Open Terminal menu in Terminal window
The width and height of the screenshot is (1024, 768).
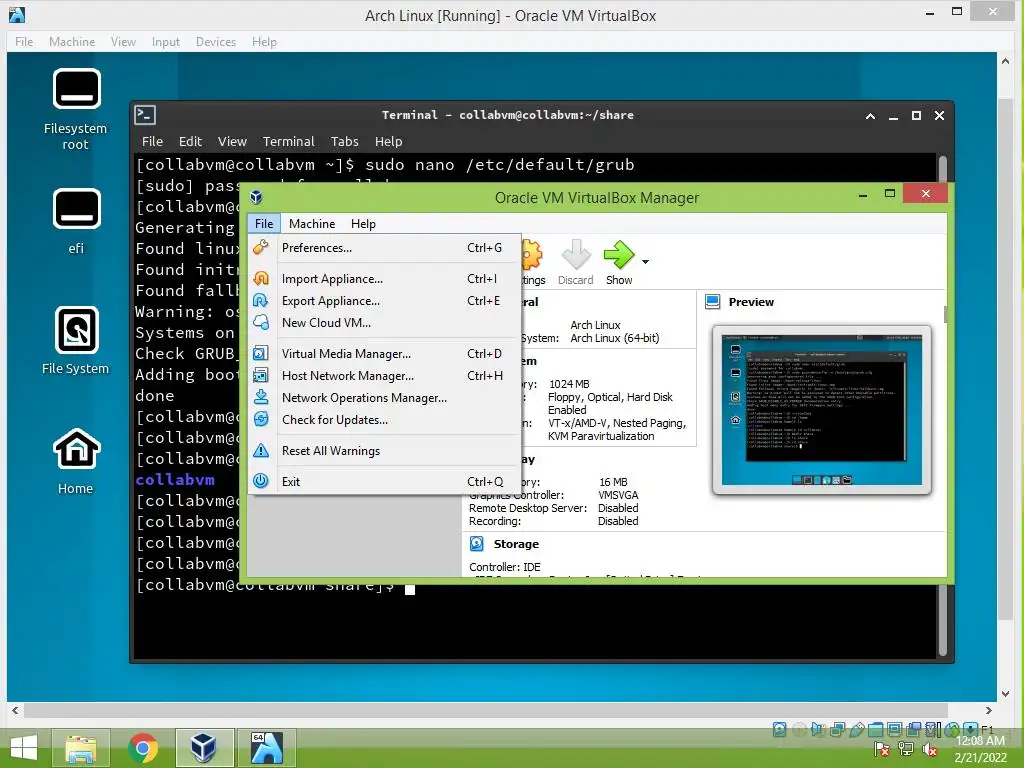click(288, 141)
